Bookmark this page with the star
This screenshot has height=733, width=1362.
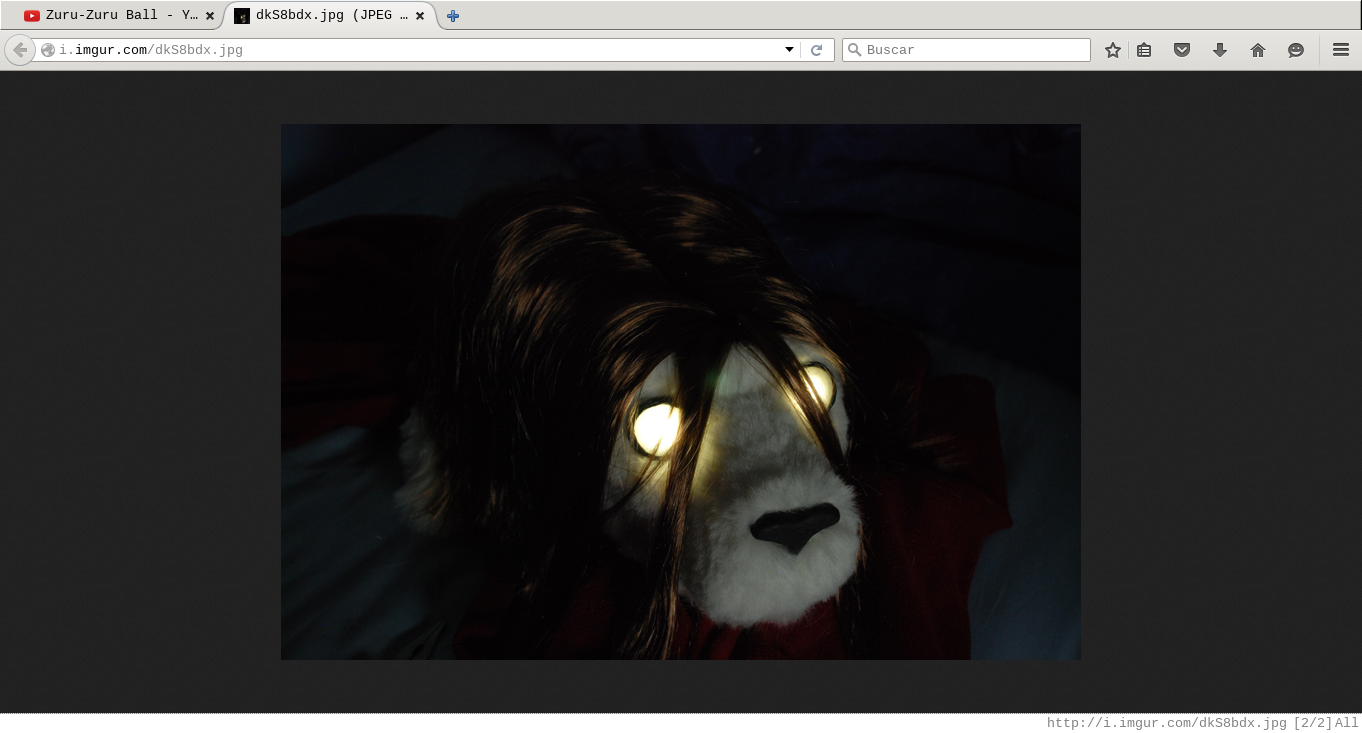[1113, 50]
